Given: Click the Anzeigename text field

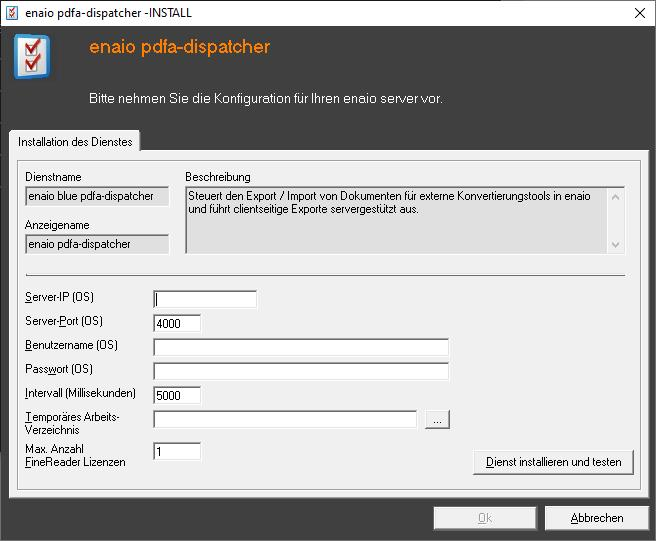Looking at the screenshot, I should click(x=97, y=244).
